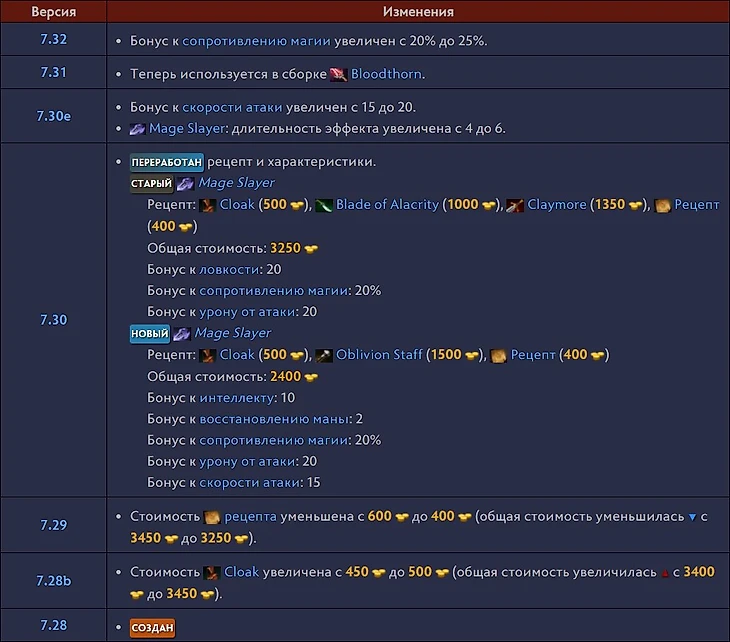This screenshot has width=730, height=642.
Task: Open the version 7.30e link
Action: coord(53,116)
